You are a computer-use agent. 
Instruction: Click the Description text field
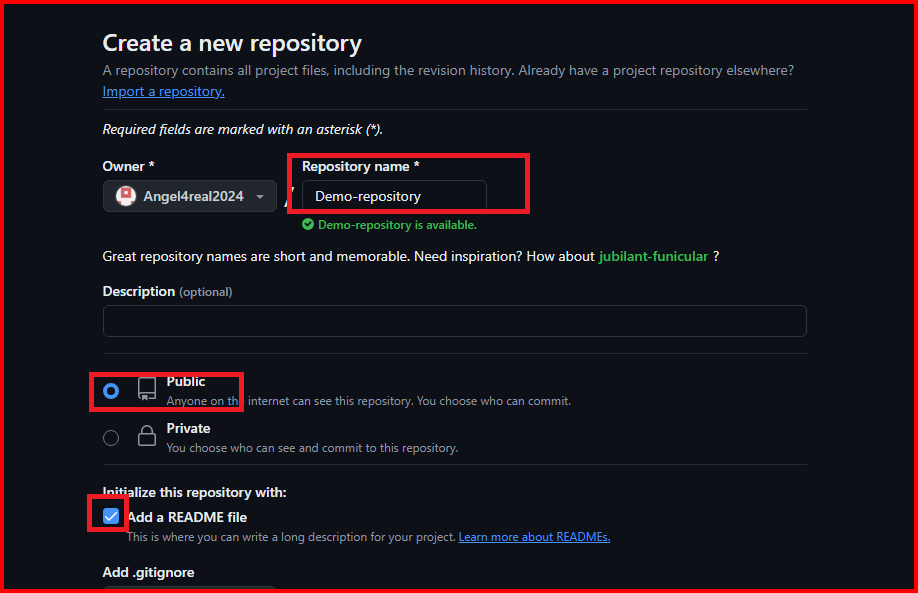(454, 321)
